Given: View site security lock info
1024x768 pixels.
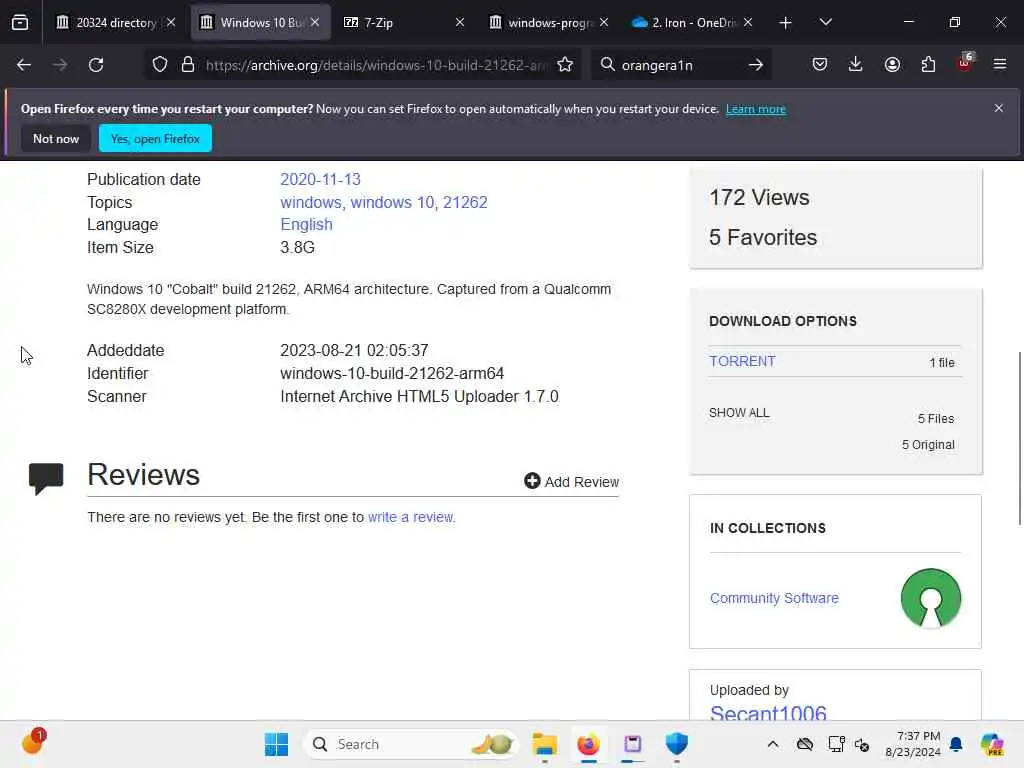Looking at the screenshot, I should [188, 65].
